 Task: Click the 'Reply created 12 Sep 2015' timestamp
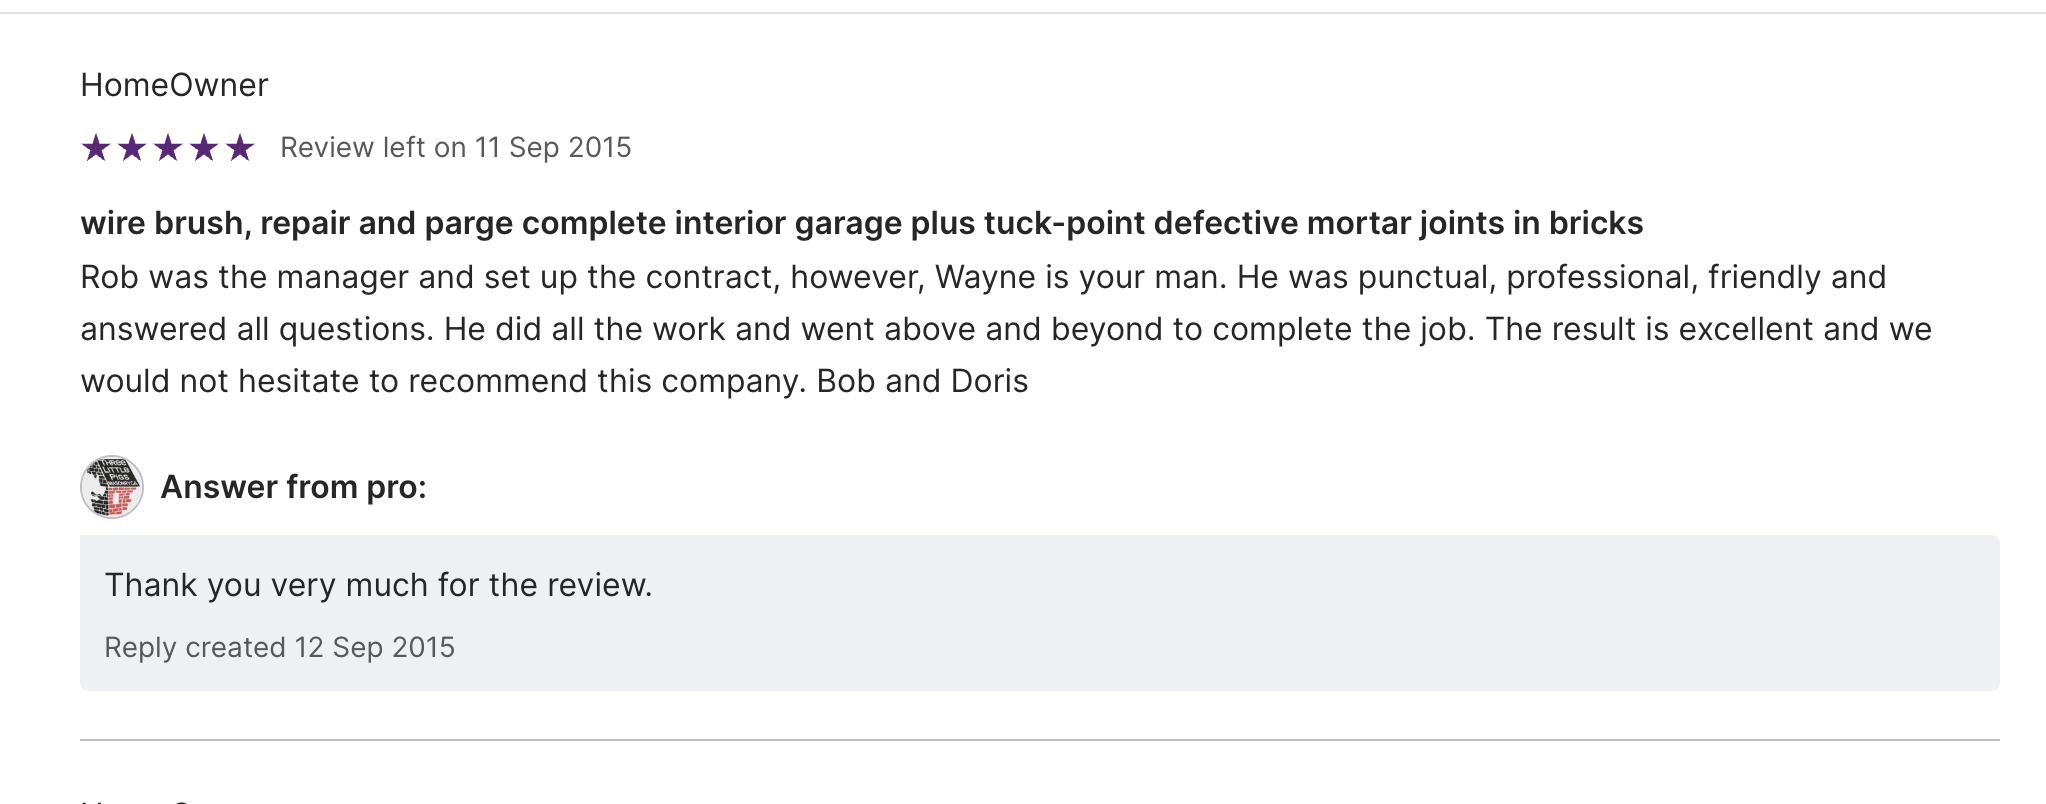[279, 648]
